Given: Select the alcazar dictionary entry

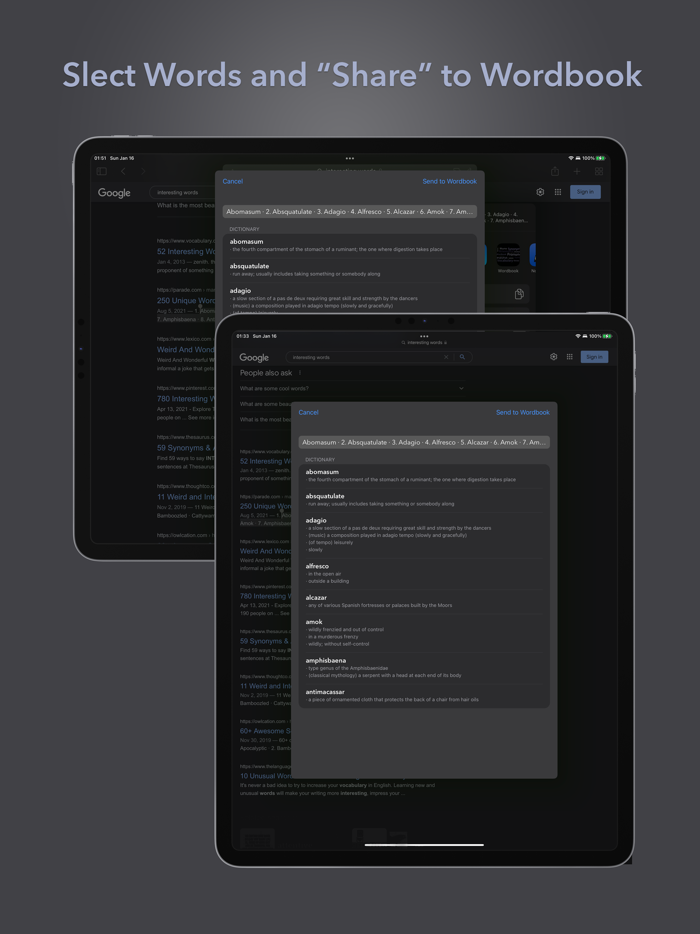Looking at the screenshot, I should click(424, 601).
